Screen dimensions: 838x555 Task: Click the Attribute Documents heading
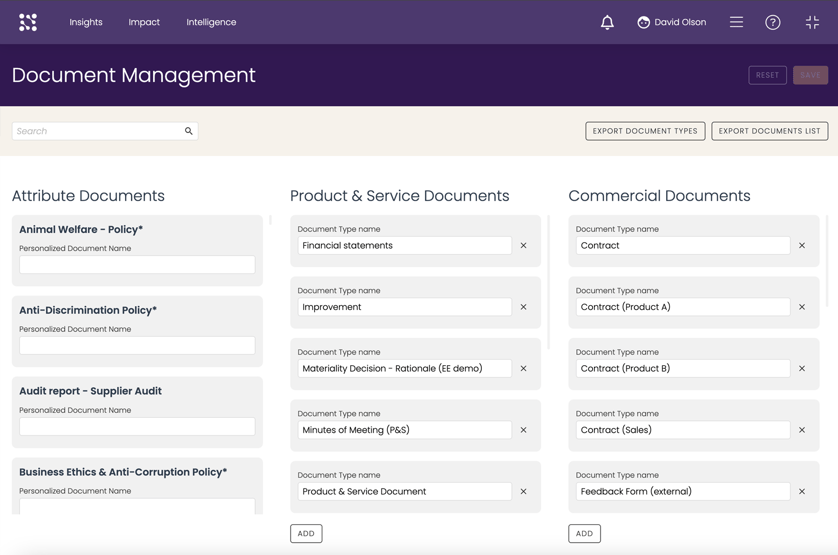[x=88, y=196]
